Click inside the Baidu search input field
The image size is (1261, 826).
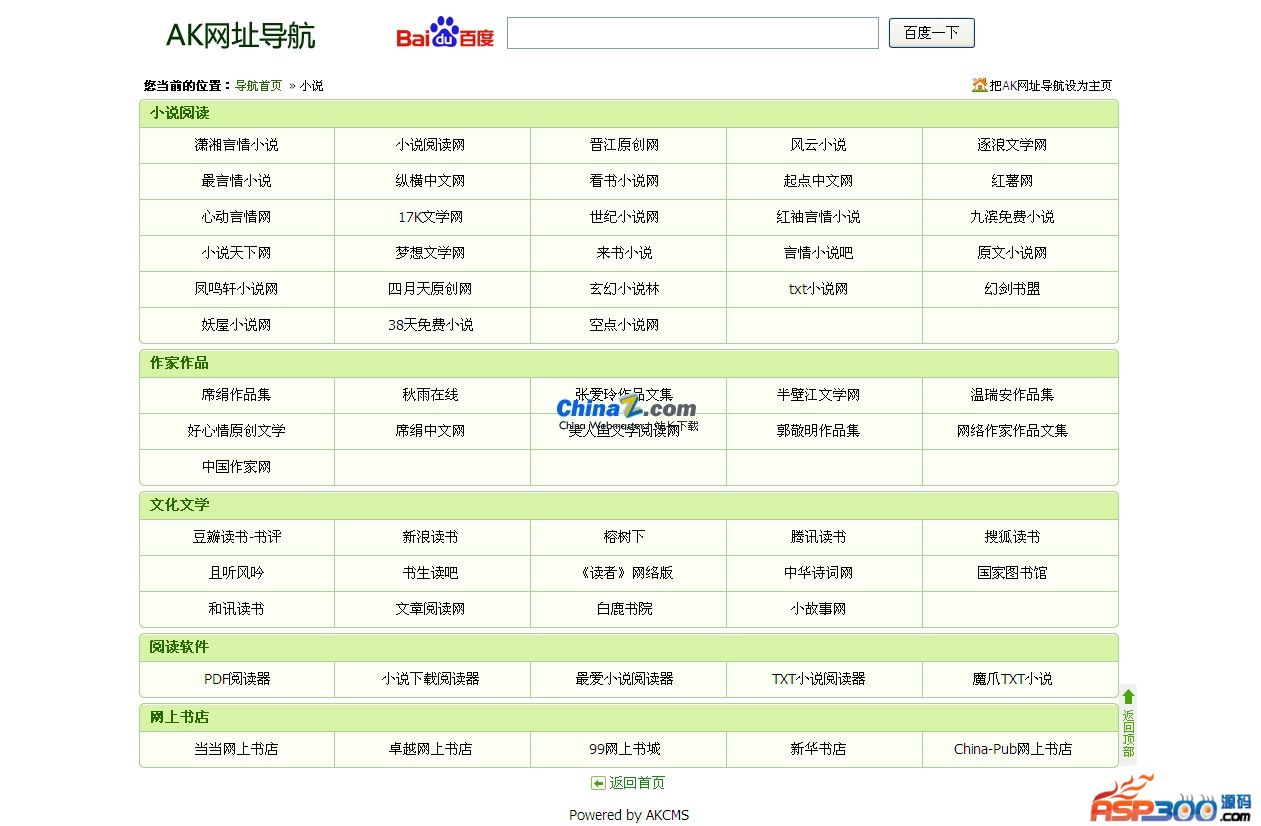692,33
